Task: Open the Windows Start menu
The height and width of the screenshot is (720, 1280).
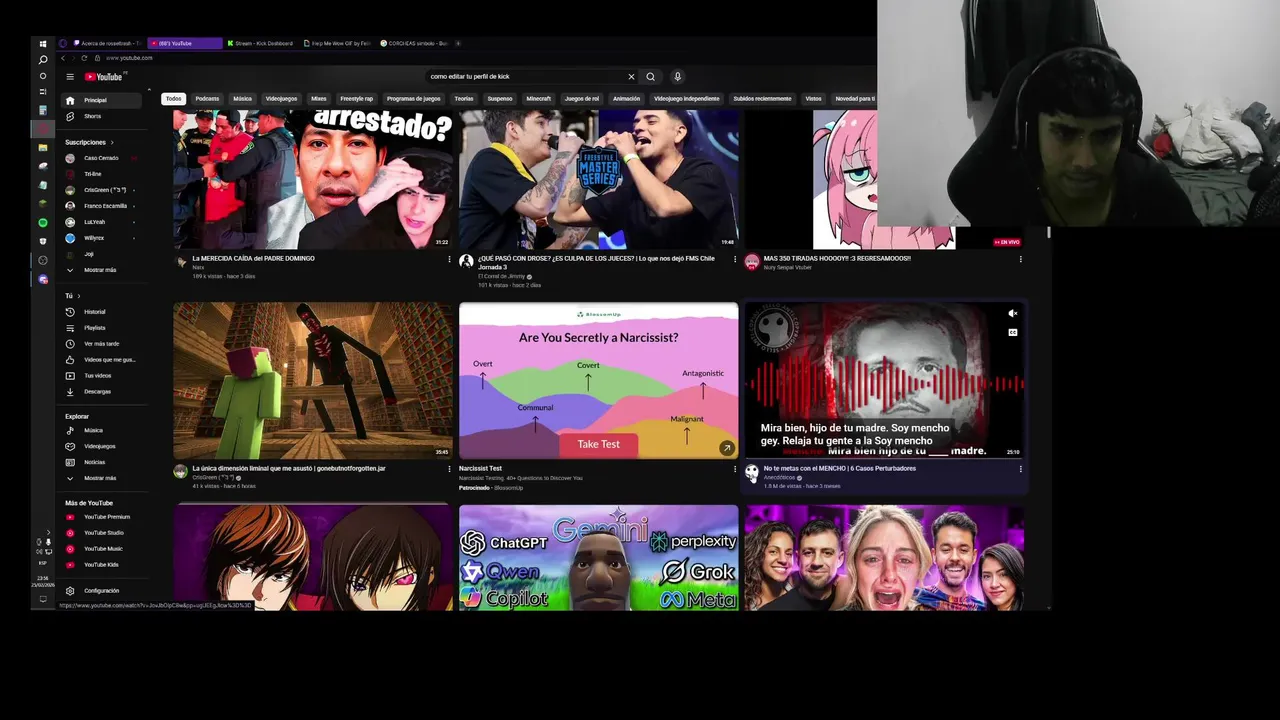Action: point(43,44)
